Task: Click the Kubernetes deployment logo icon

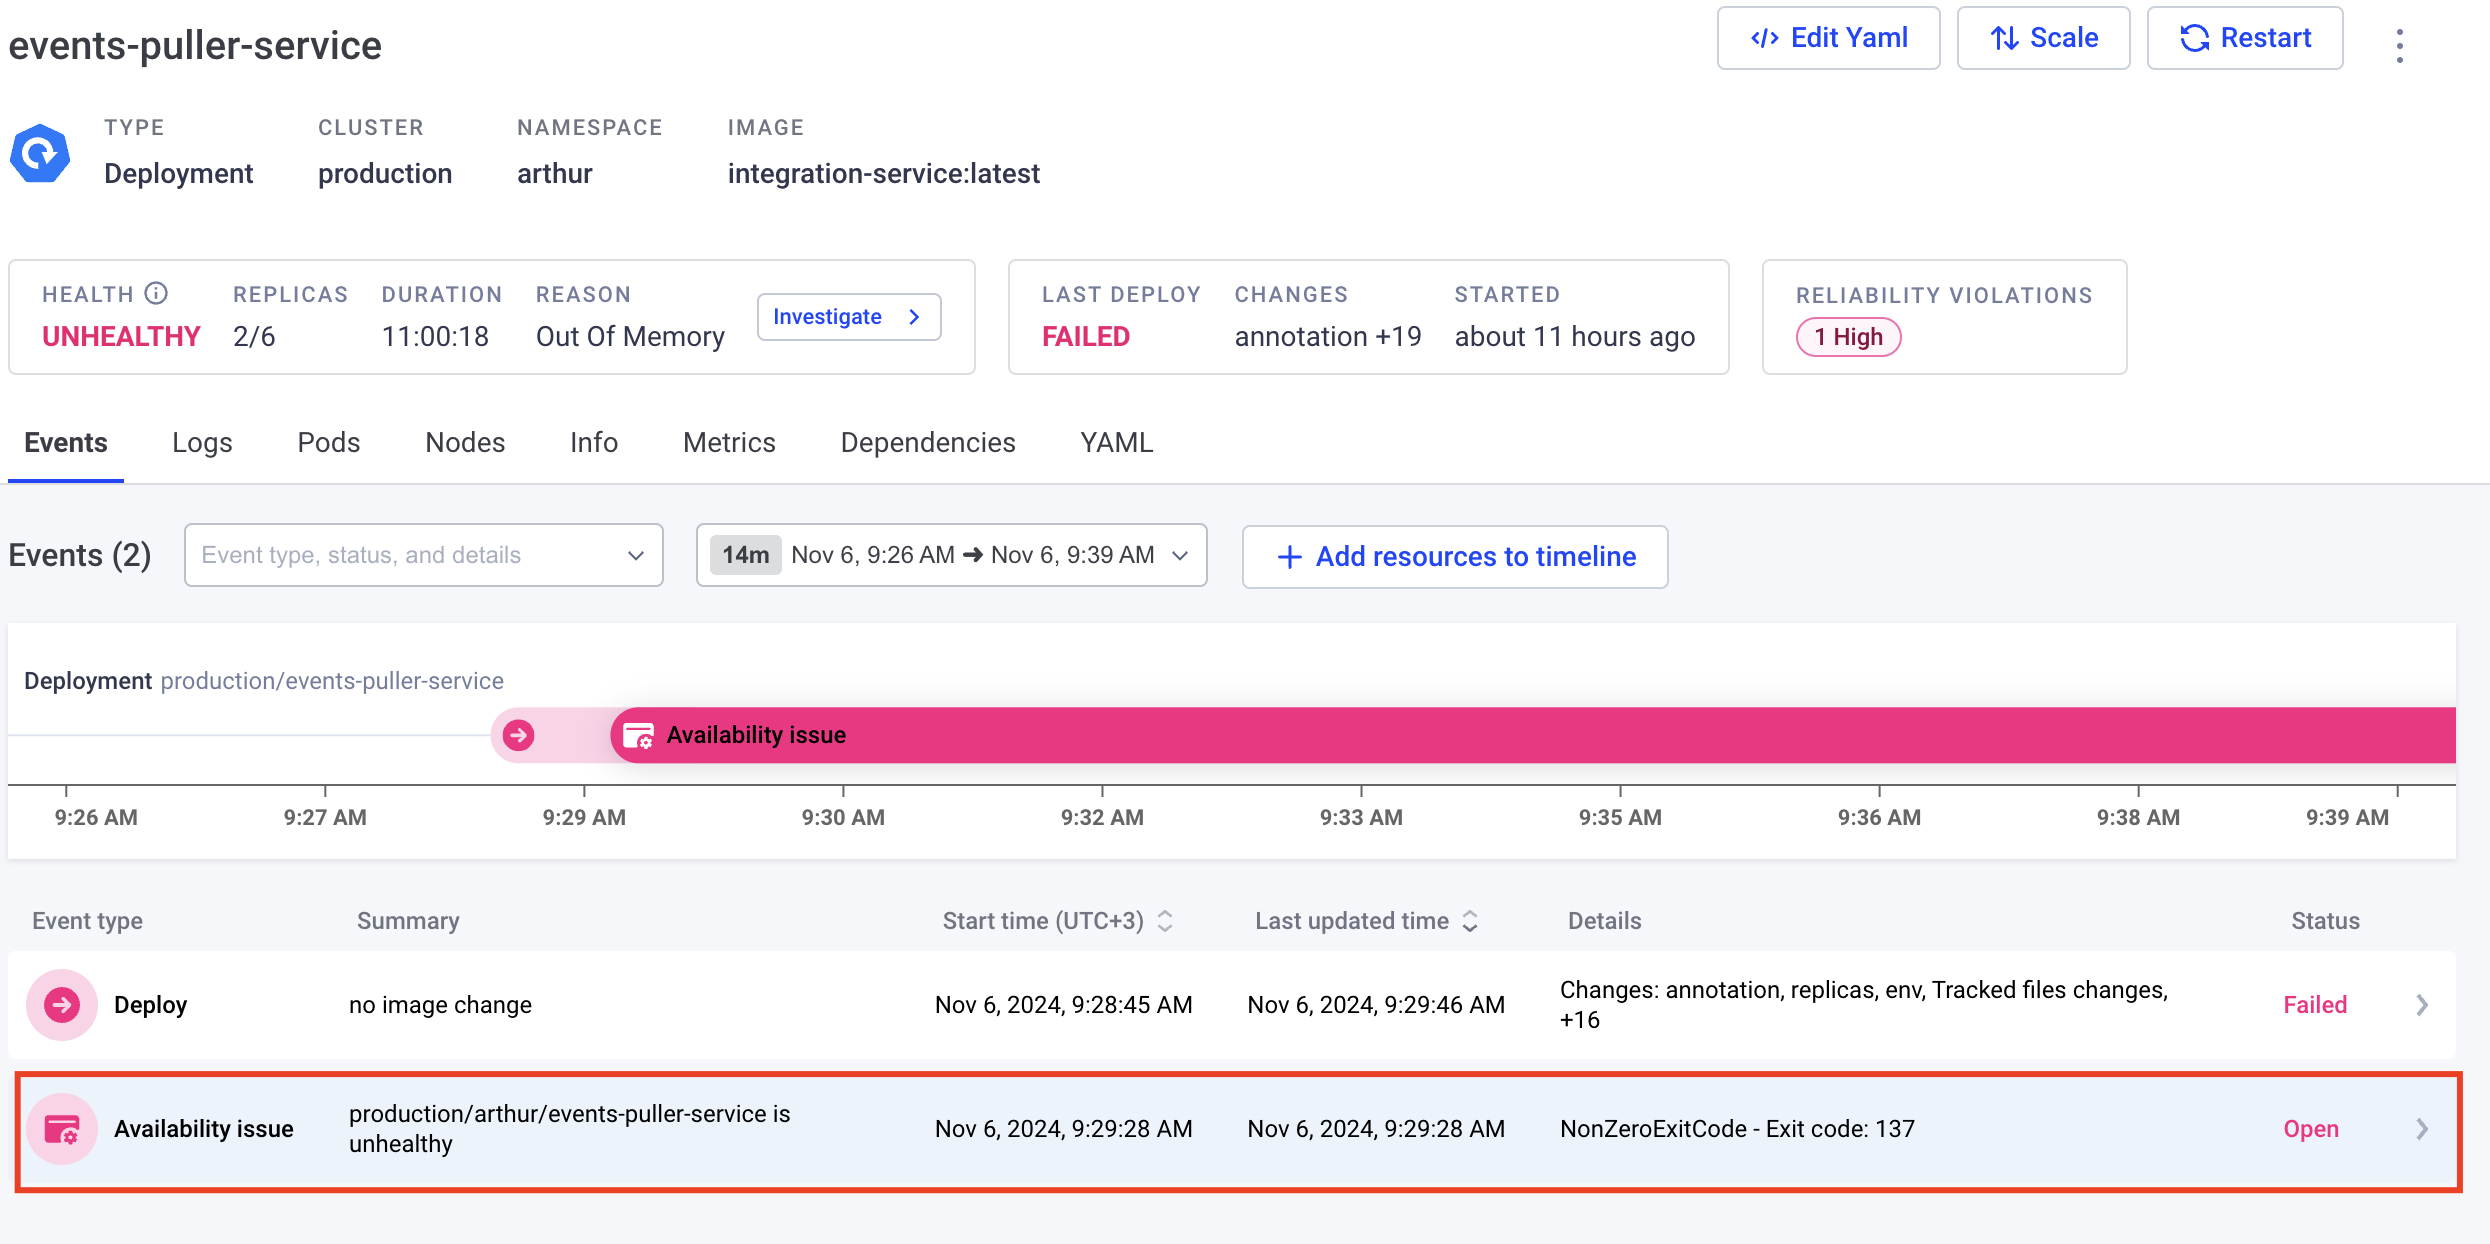Action: tap(40, 154)
